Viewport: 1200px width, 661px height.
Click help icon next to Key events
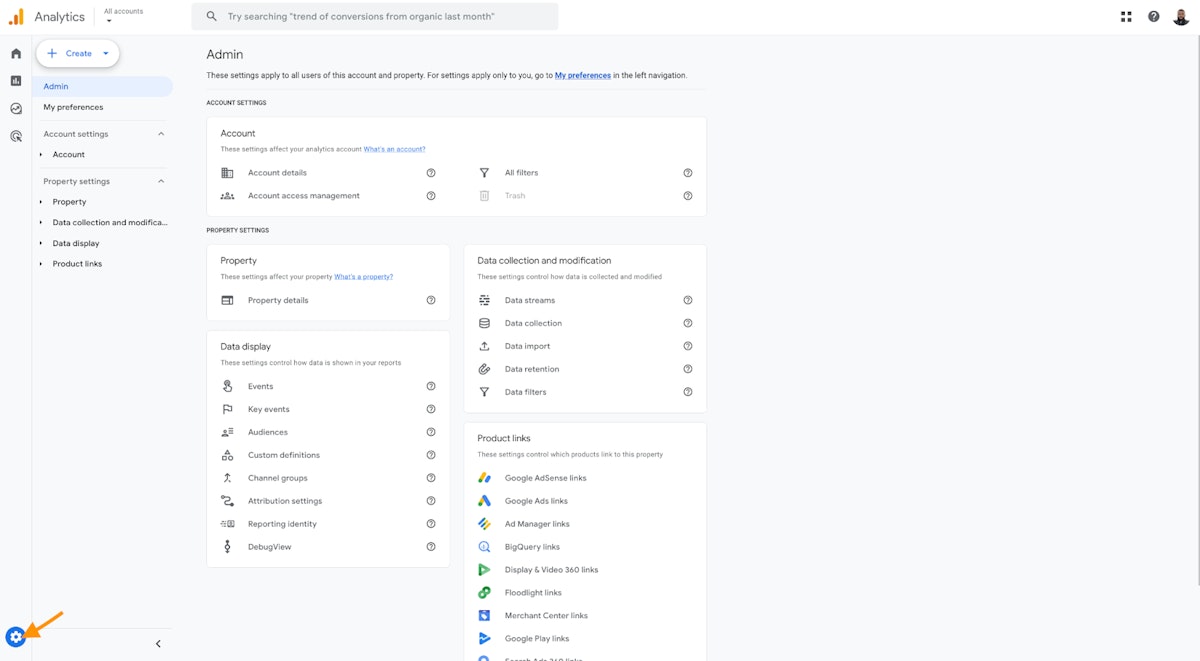pyautogui.click(x=431, y=409)
